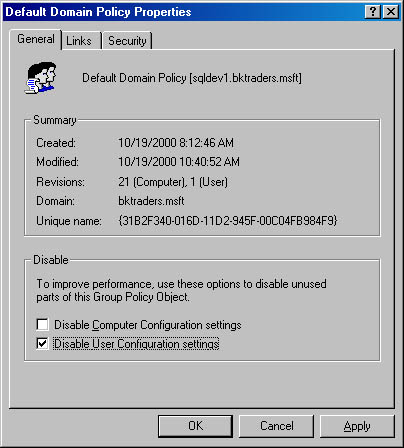Screen dimensions: 404x448
Task: Switch to the Links tab
Action: click(79, 41)
